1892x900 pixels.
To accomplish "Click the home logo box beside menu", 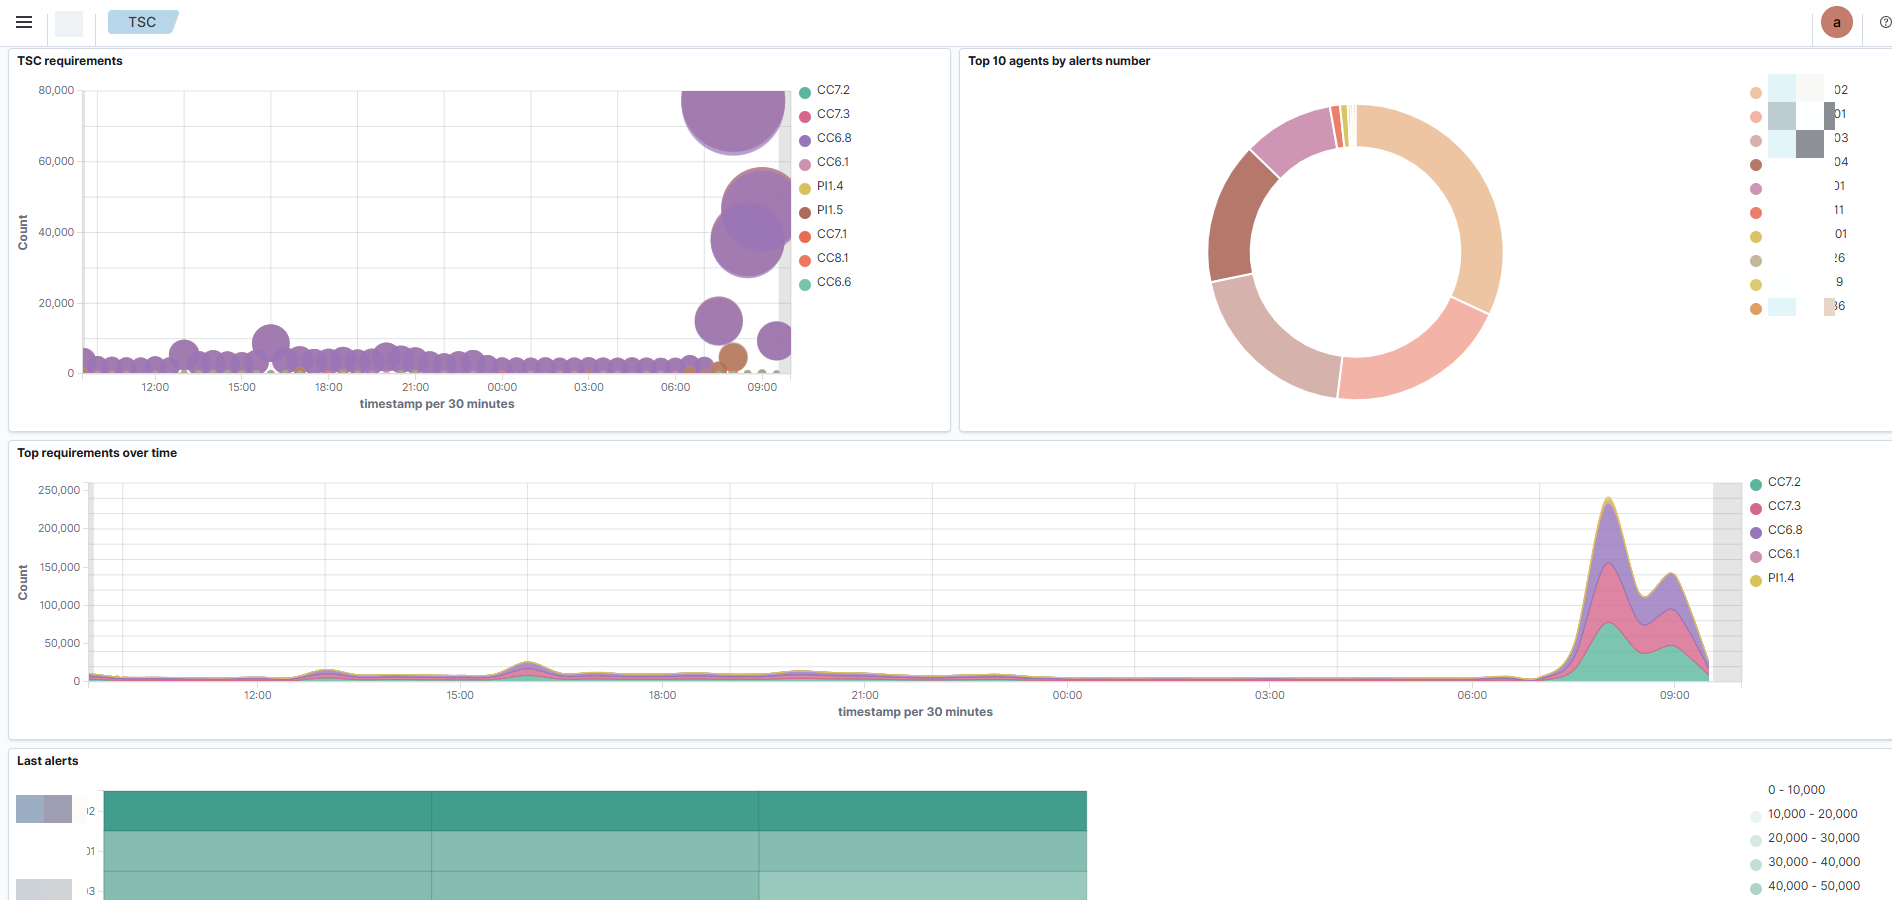I will [x=69, y=23].
